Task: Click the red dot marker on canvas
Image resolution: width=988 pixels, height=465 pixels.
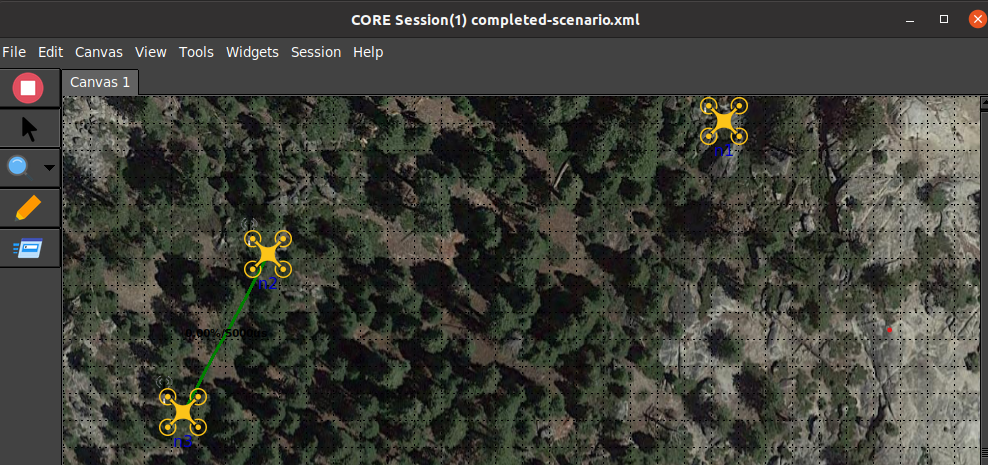Action: click(889, 330)
